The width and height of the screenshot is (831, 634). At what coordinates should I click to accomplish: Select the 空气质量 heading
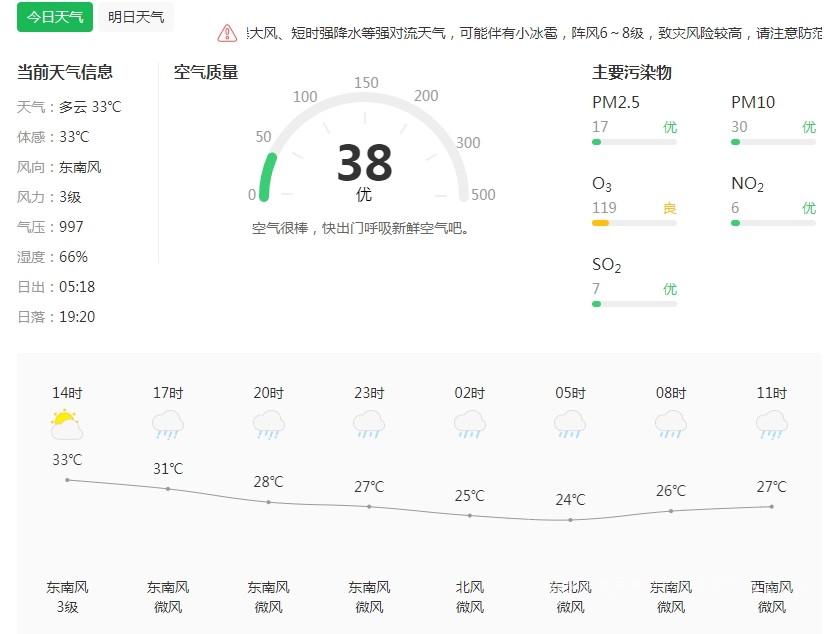point(206,72)
